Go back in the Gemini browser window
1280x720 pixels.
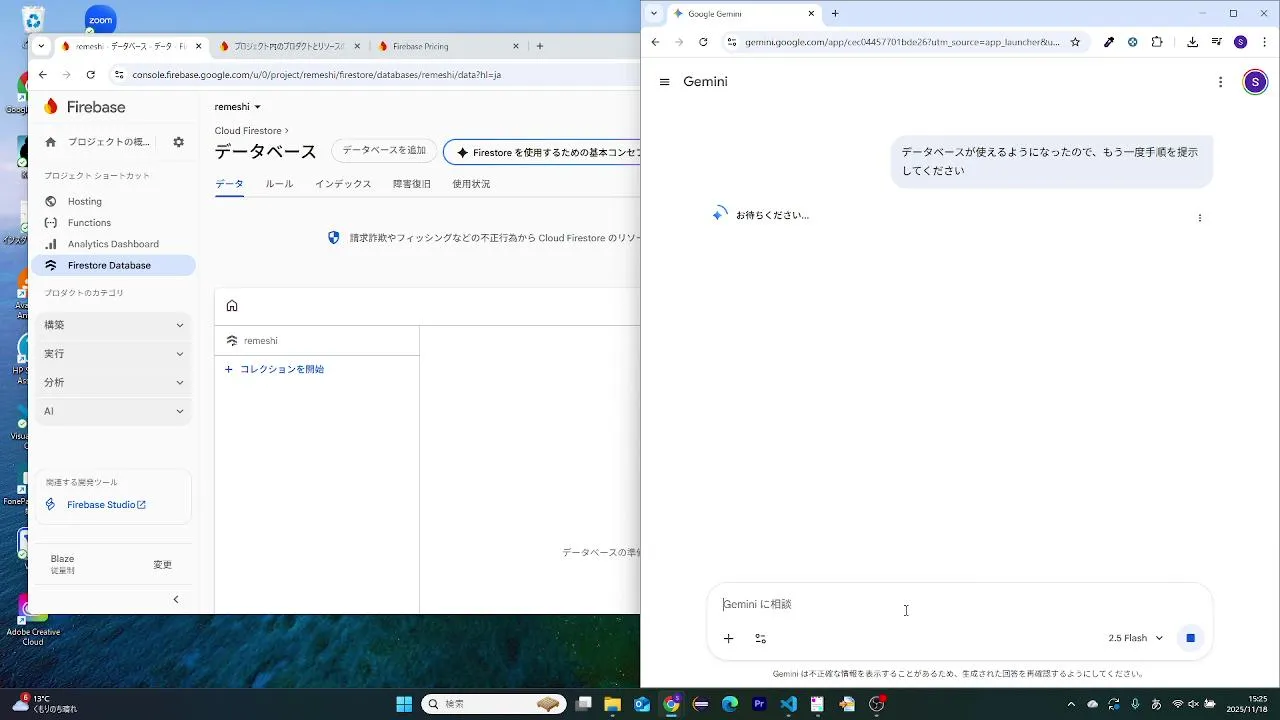tap(655, 42)
